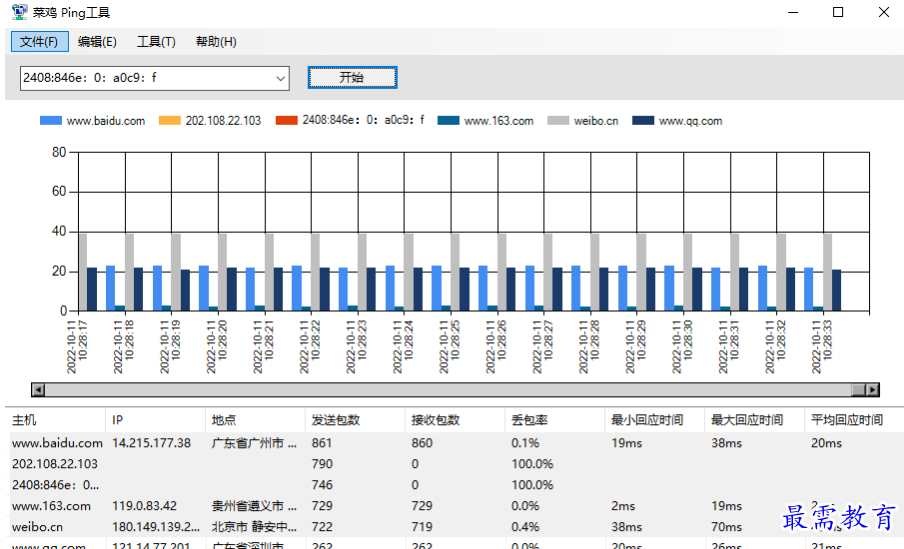Select the 2408:846e: 0... host row
The width and height of the screenshot is (904, 549).
[455, 485]
